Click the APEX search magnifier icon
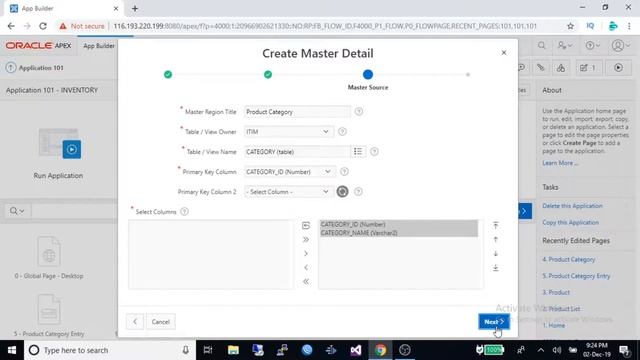Screen dimensions: 640x360 (x=542, y=46)
